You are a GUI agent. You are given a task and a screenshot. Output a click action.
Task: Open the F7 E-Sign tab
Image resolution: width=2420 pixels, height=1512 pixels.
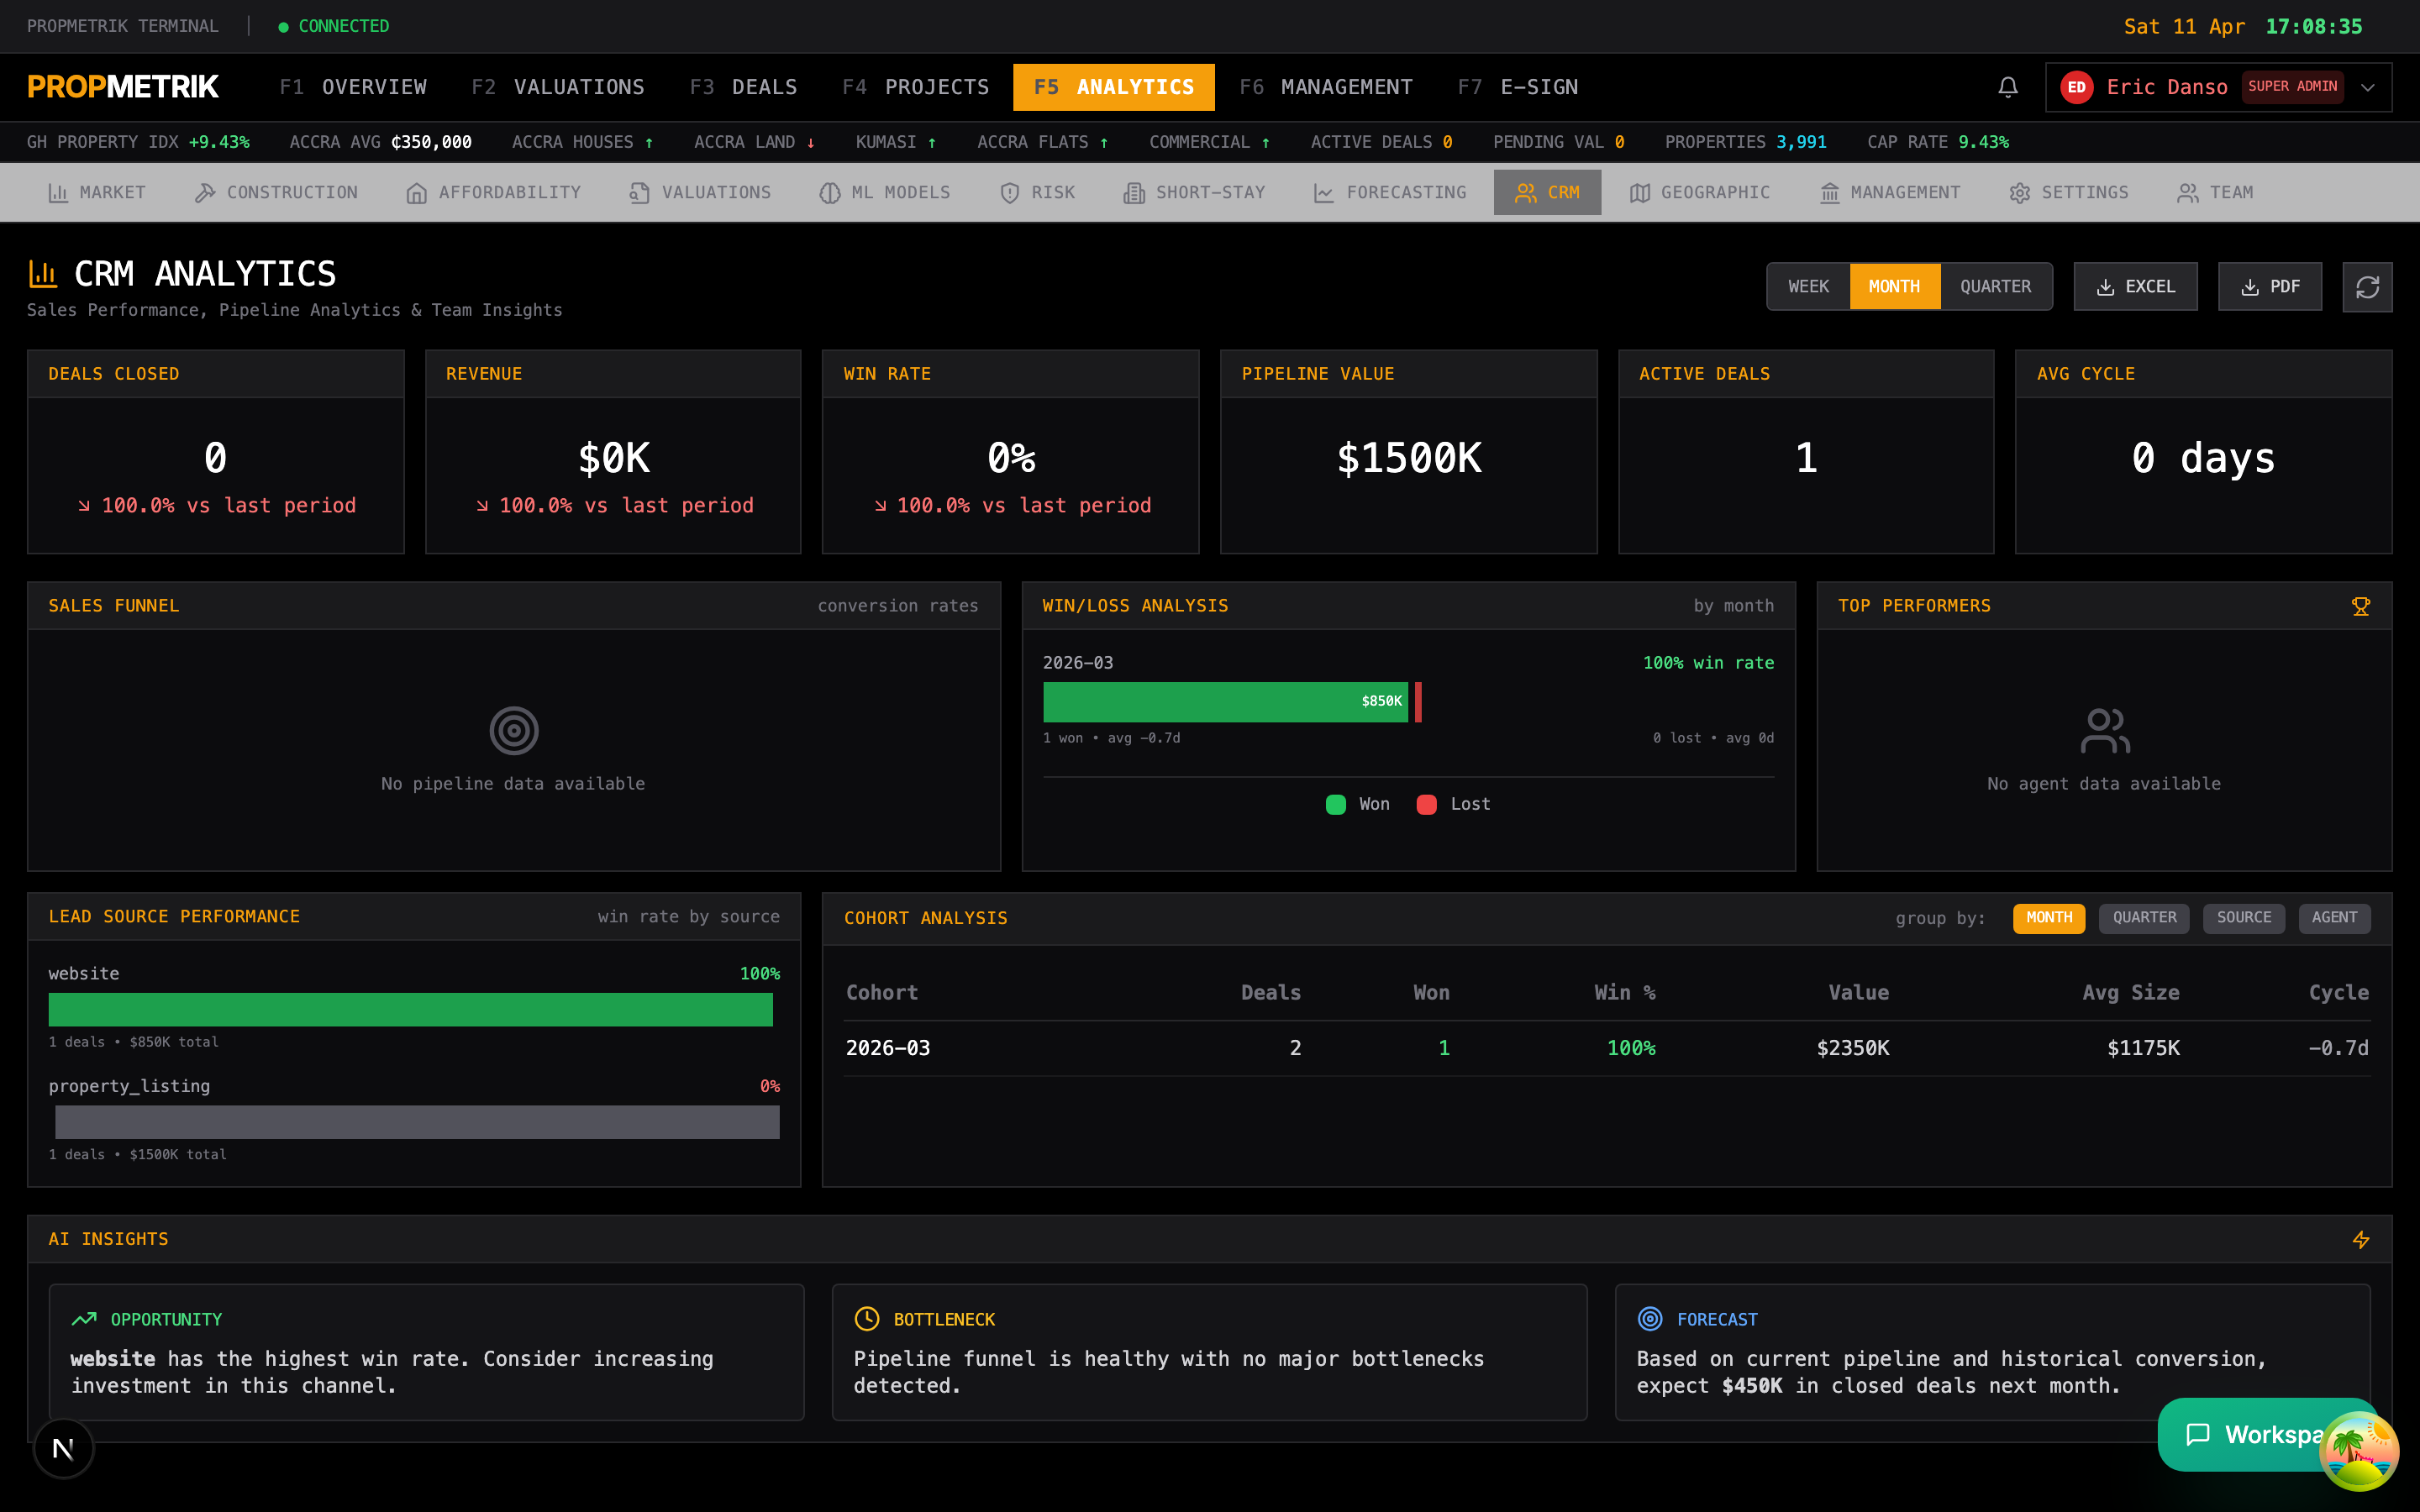click(1517, 87)
